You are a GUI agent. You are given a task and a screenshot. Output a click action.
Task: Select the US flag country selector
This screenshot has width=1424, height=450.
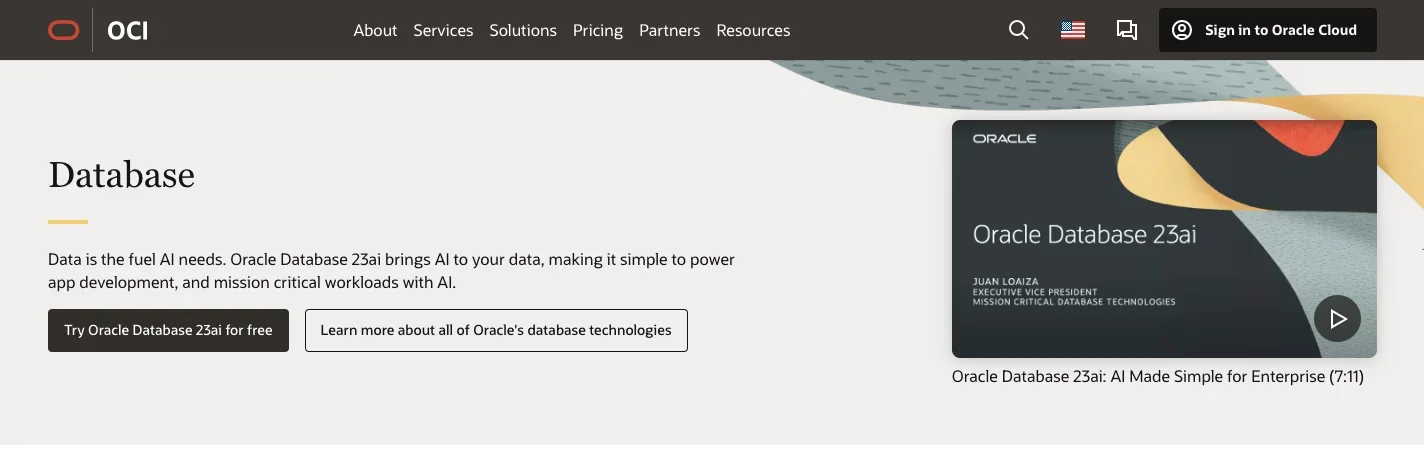[x=1073, y=30]
